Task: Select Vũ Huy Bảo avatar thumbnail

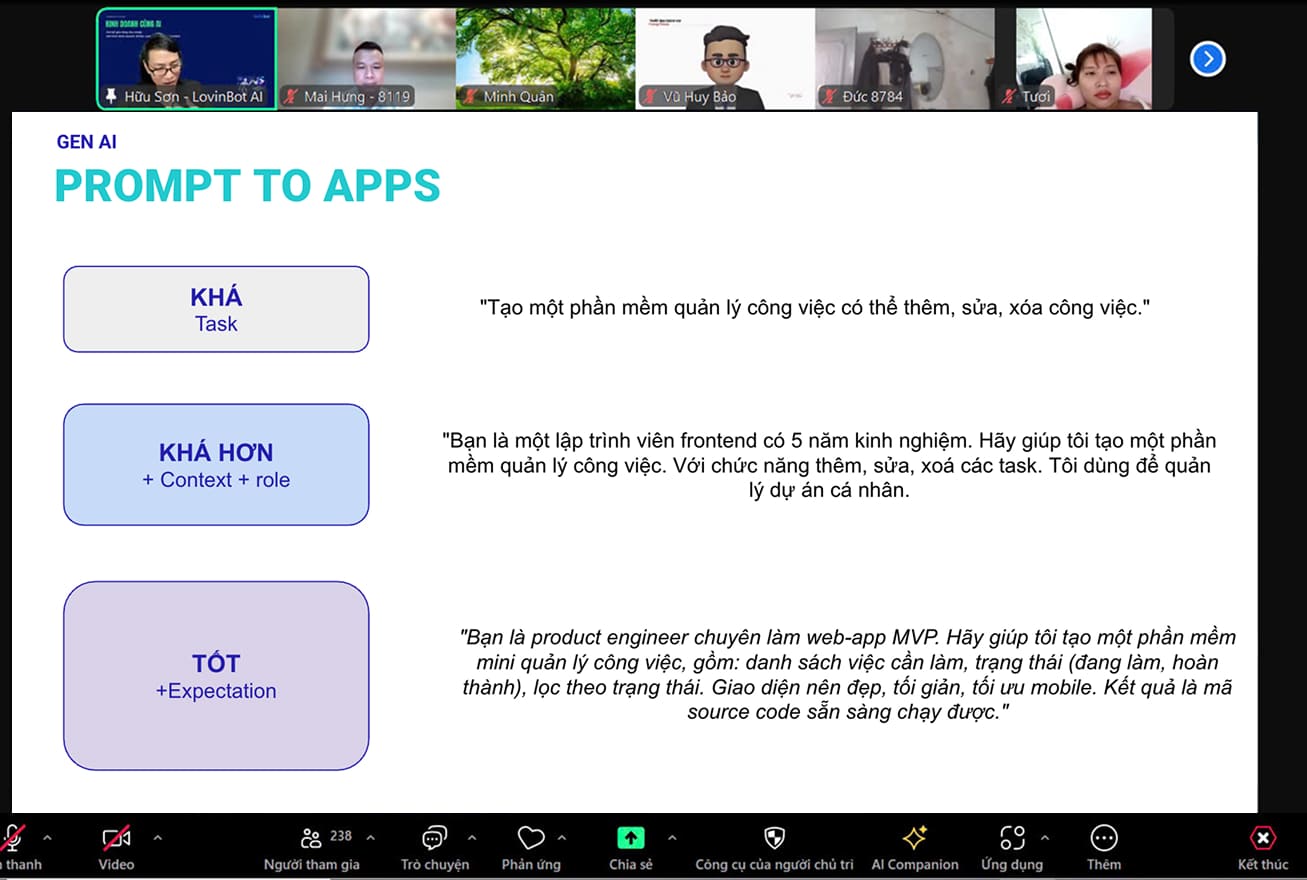Action: coord(725,58)
